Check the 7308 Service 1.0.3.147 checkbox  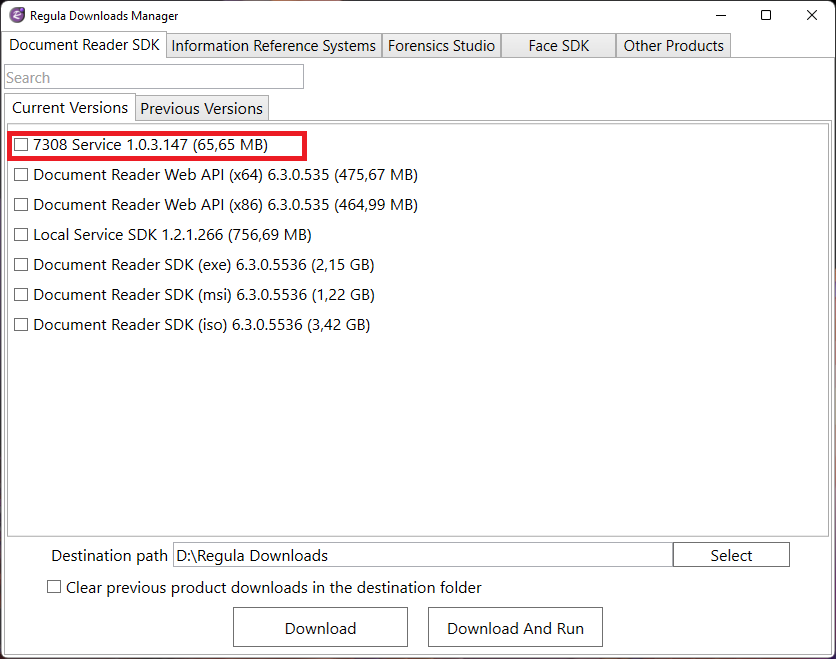21,144
